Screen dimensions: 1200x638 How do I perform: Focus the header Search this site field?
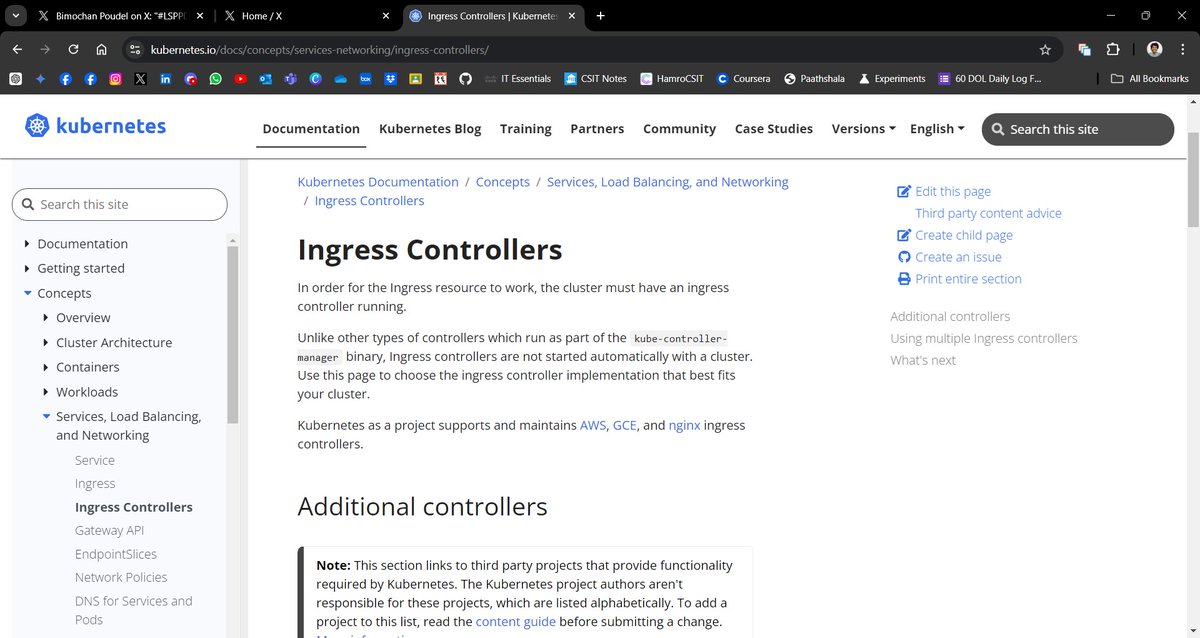pos(1078,129)
